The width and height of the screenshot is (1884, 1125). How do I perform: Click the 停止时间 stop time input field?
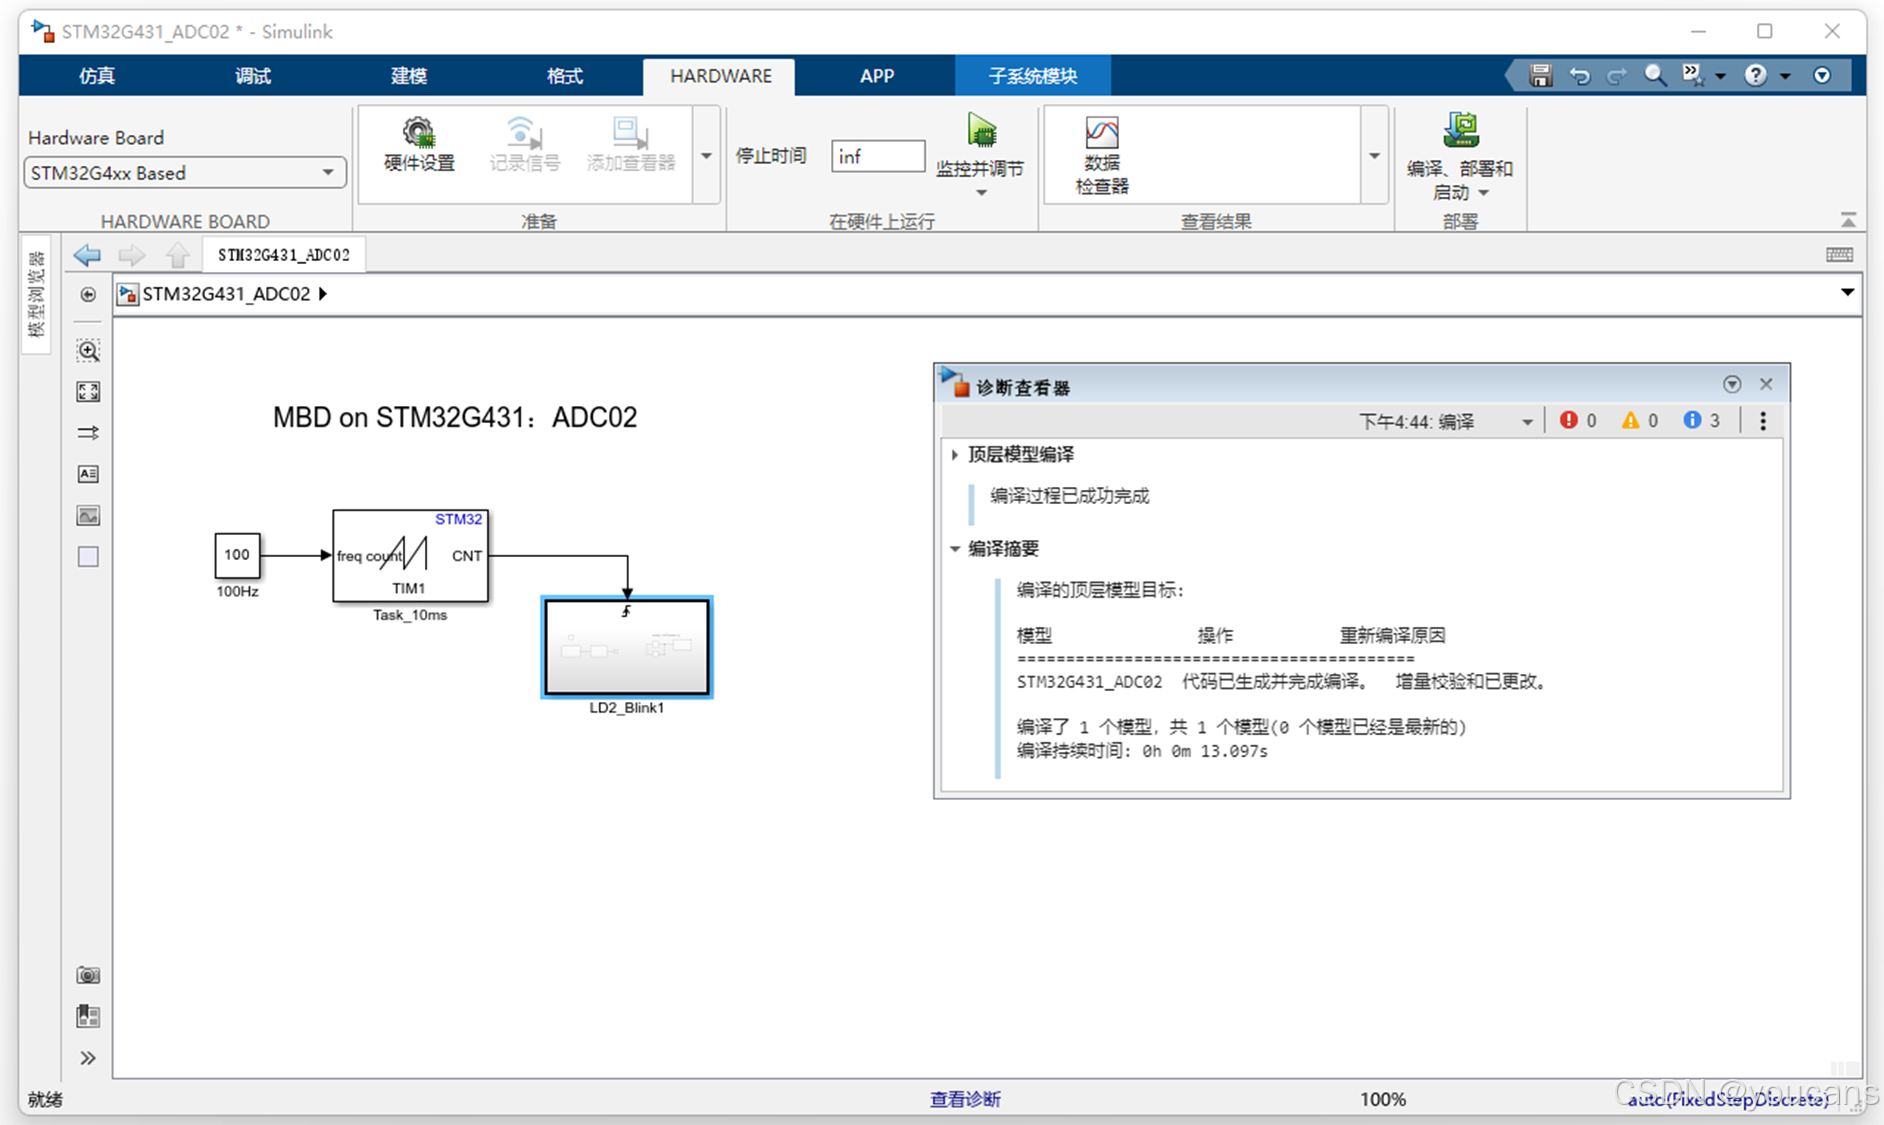tap(877, 156)
